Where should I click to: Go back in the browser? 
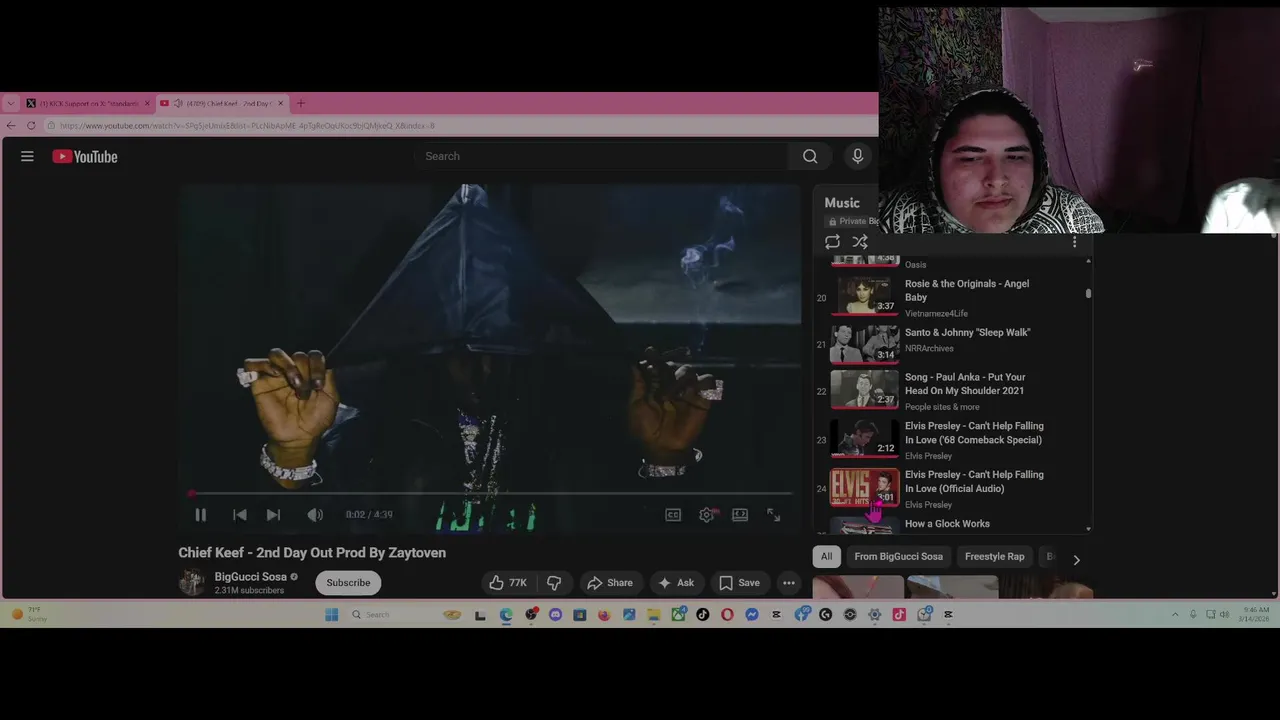pyautogui.click(x=11, y=126)
